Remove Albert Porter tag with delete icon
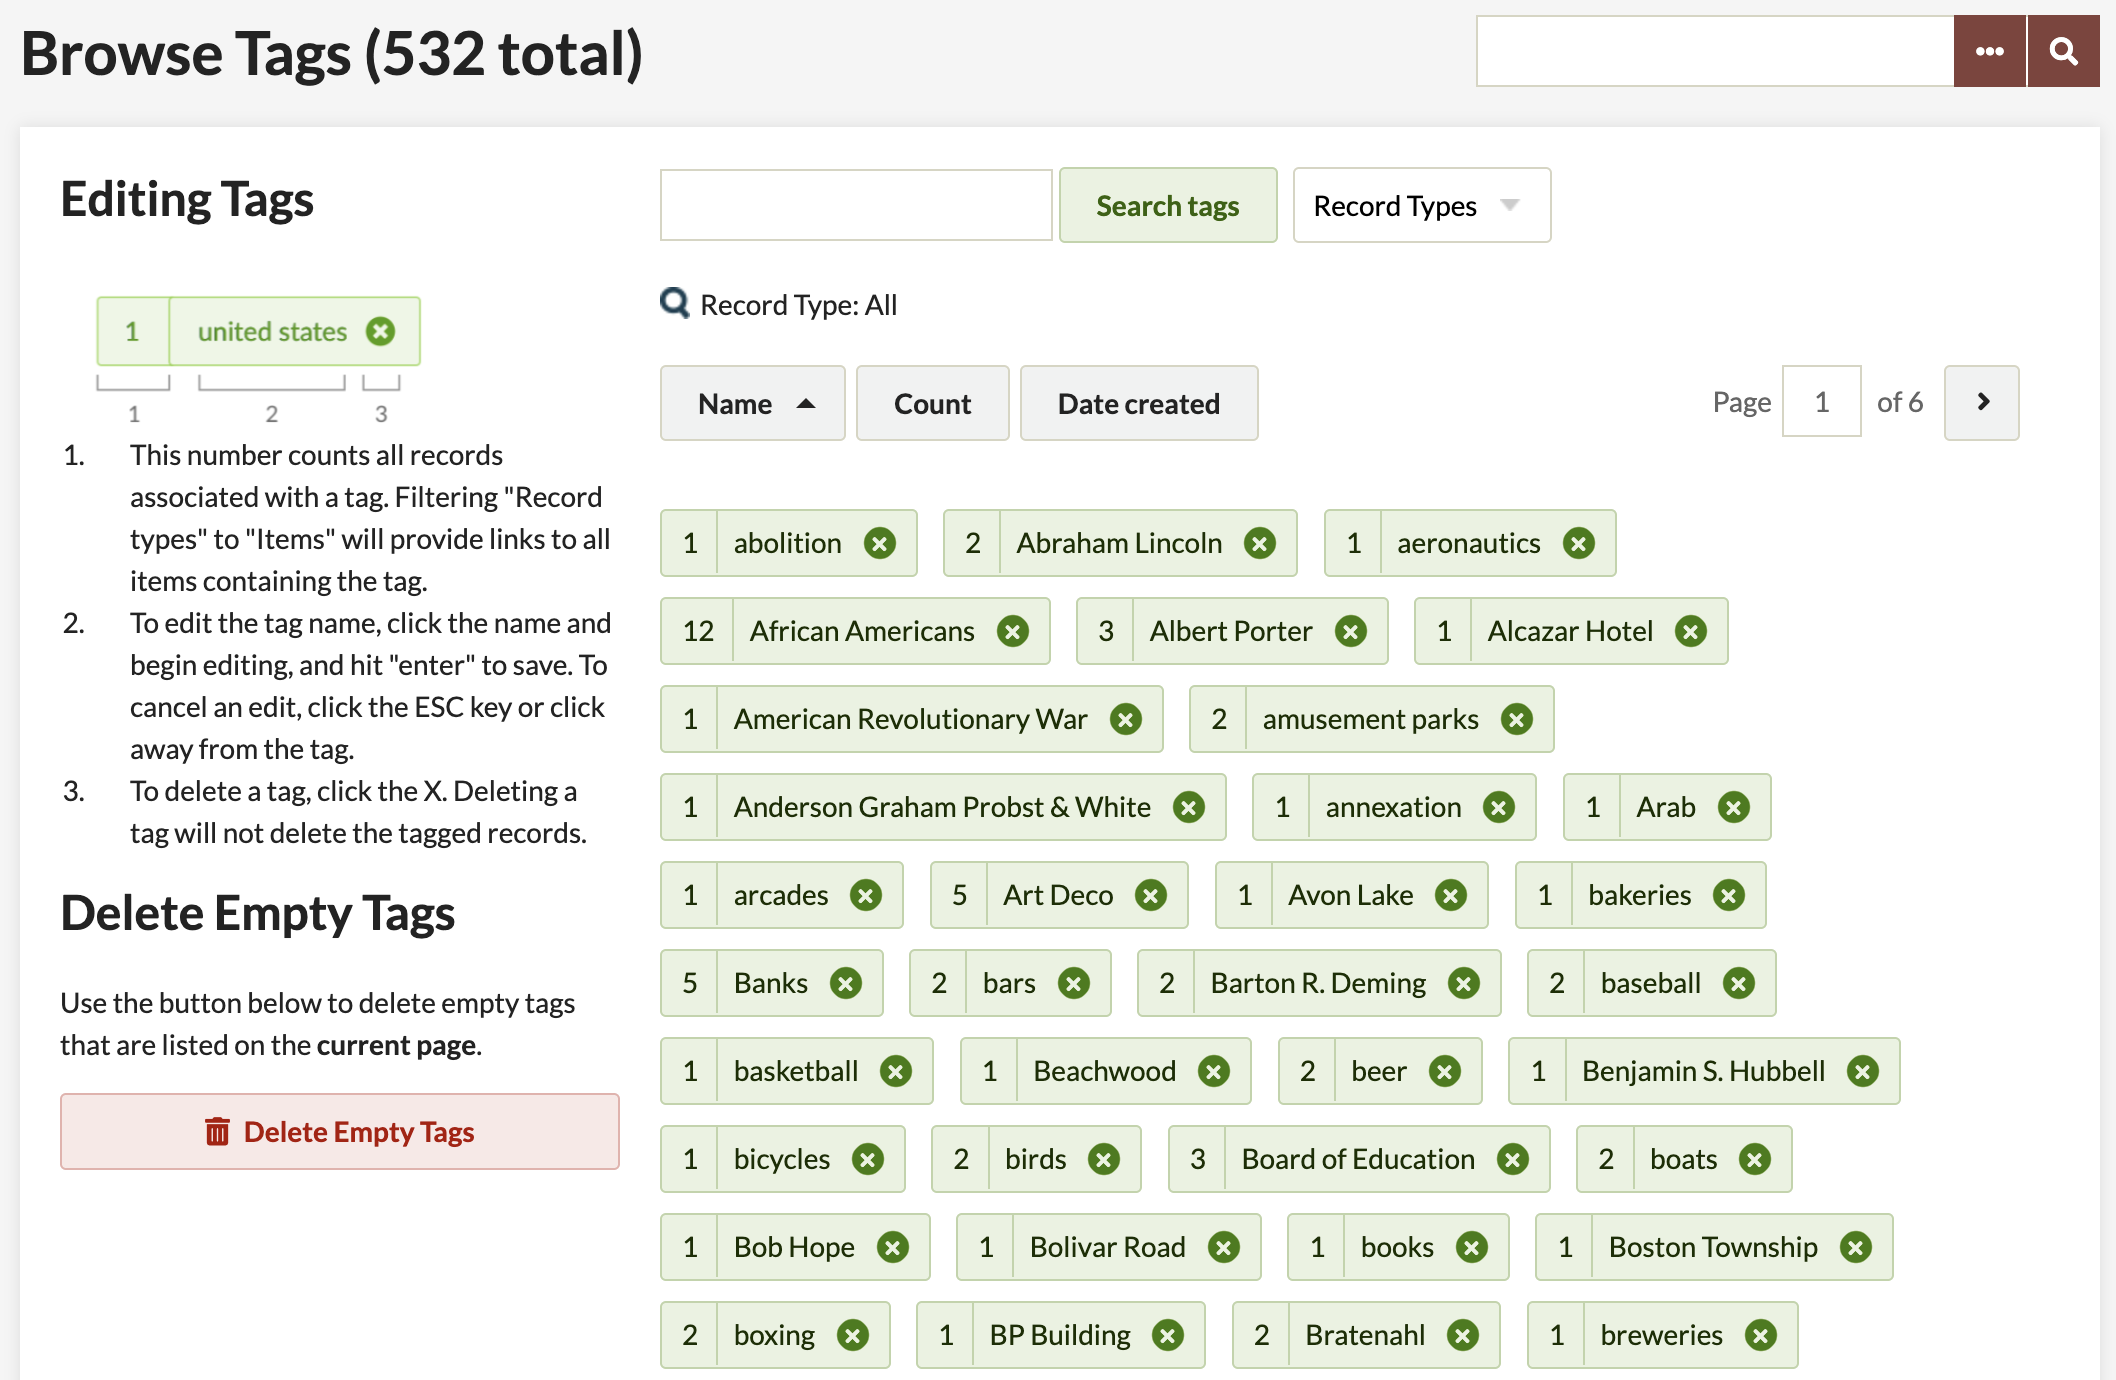The height and width of the screenshot is (1380, 2116). pyautogui.click(x=1351, y=631)
